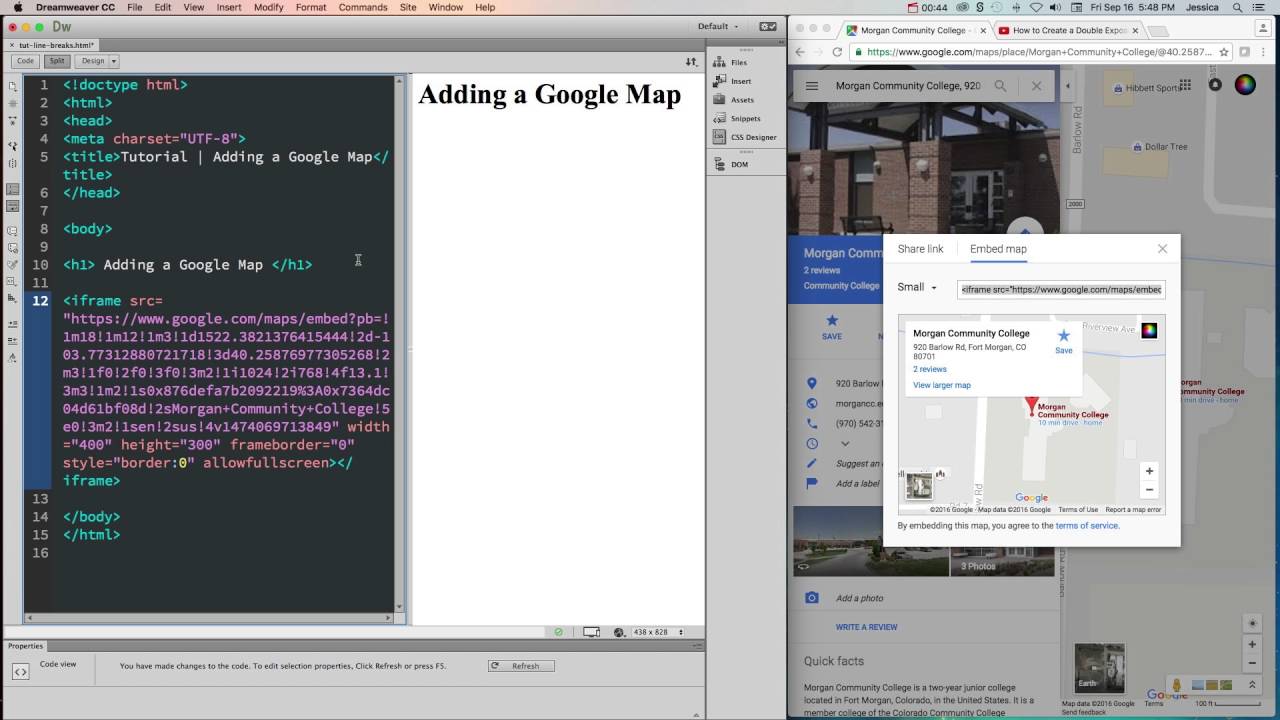
Task: Open the Small map size dropdown
Action: 917,287
